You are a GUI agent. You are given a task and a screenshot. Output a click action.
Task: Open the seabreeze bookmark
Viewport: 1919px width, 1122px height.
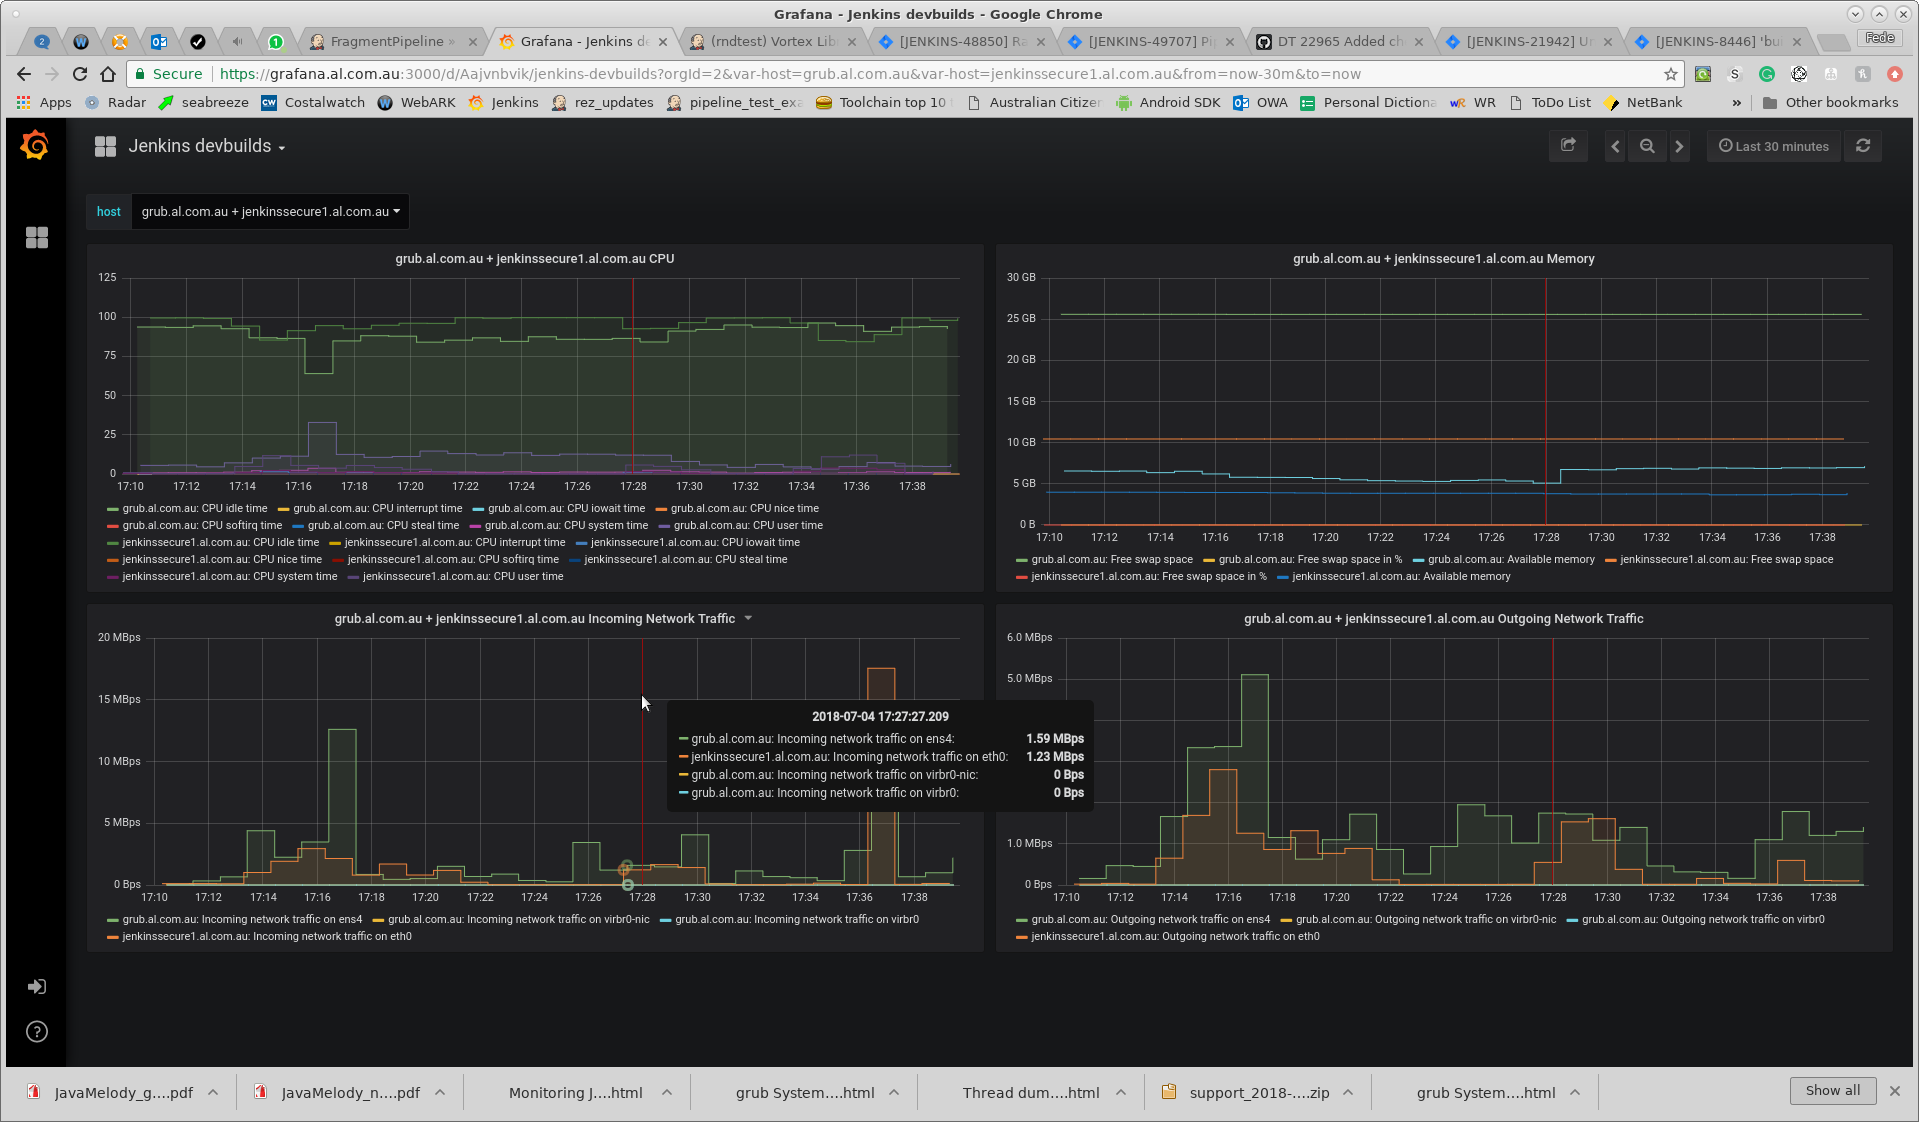point(204,102)
